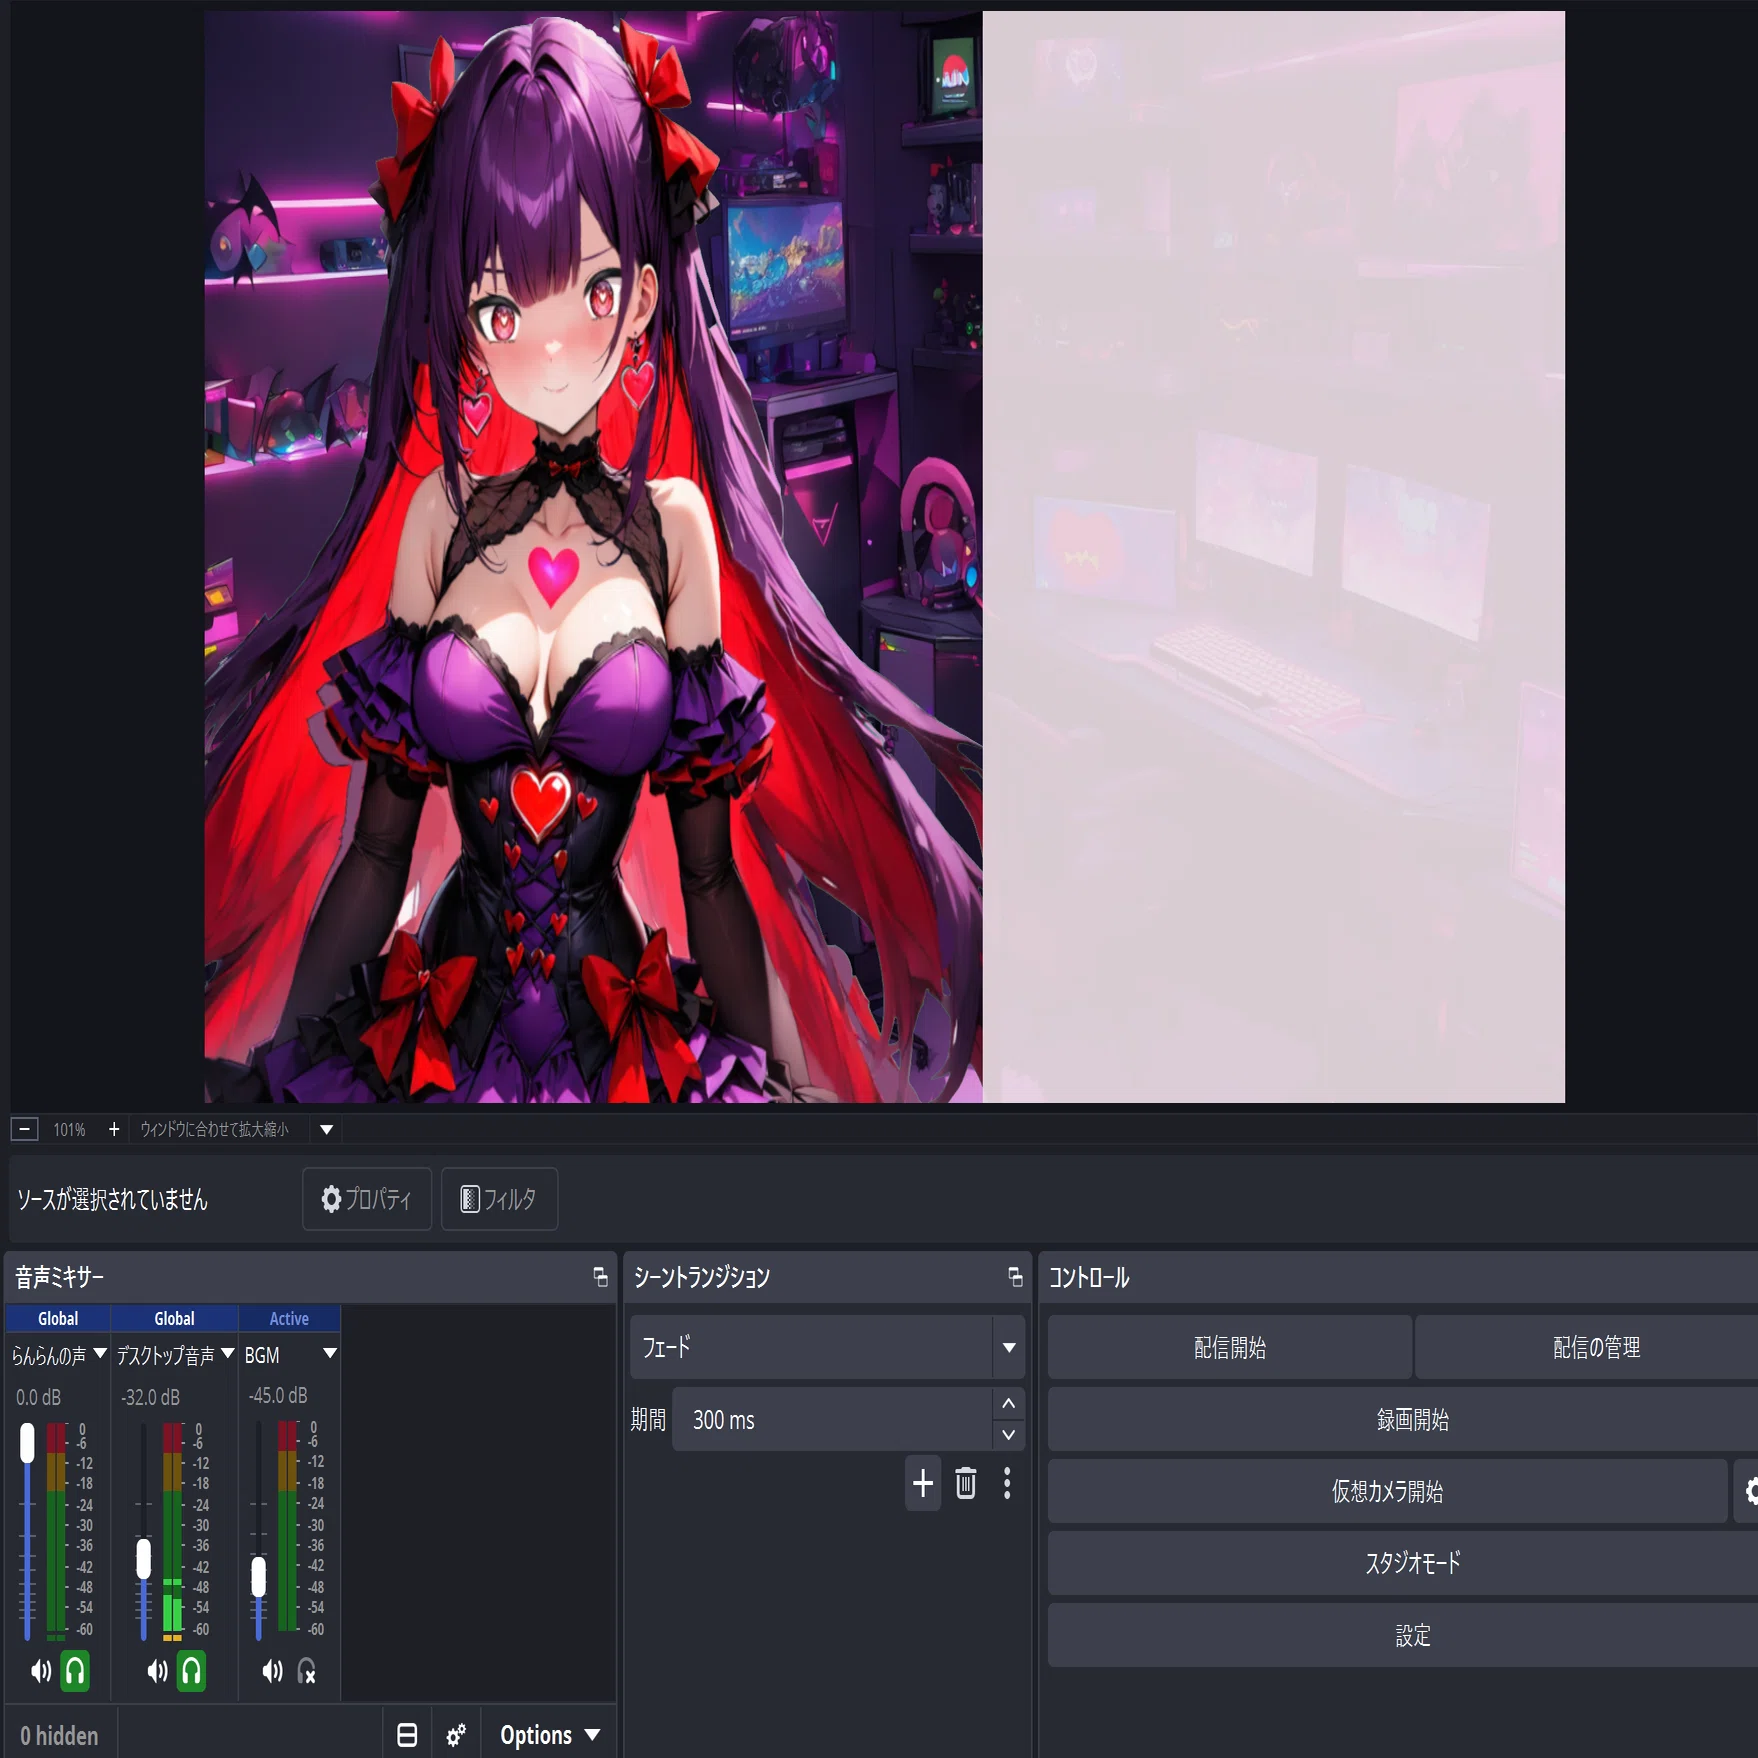Viewport: 1758px width, 1758px height.
Task: Adjust デスクトップ音声 volume fader
Action: tap(143, 1559)
